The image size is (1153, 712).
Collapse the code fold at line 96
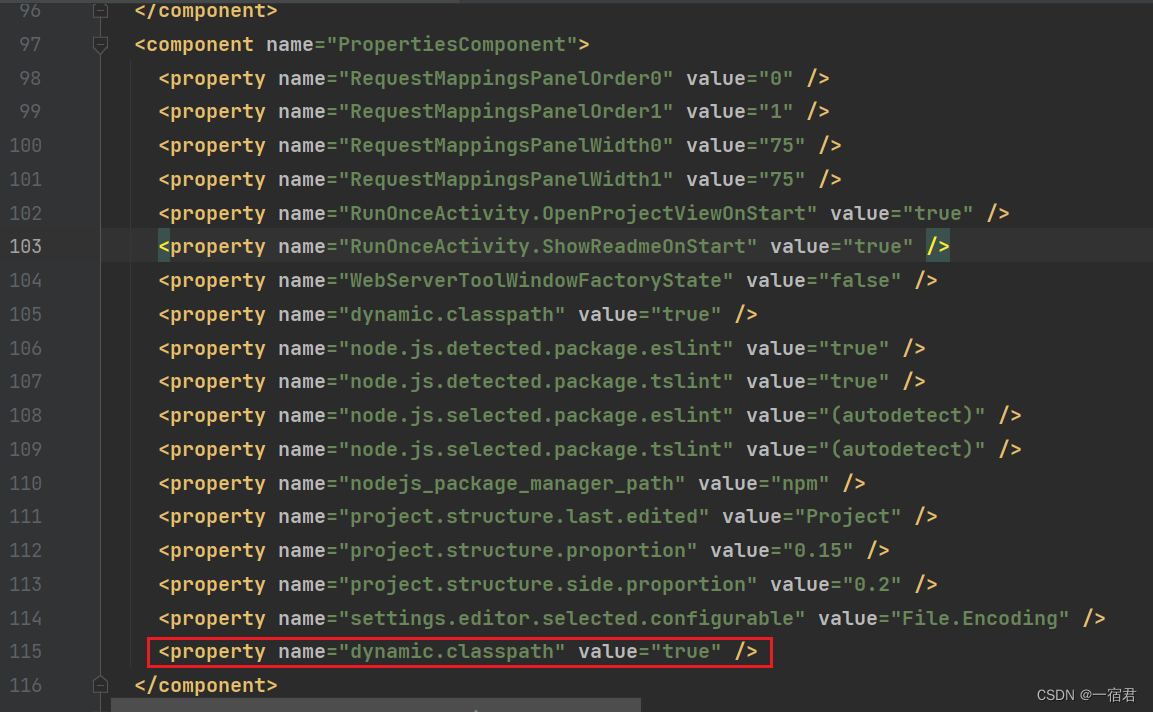tap(100, 10)
